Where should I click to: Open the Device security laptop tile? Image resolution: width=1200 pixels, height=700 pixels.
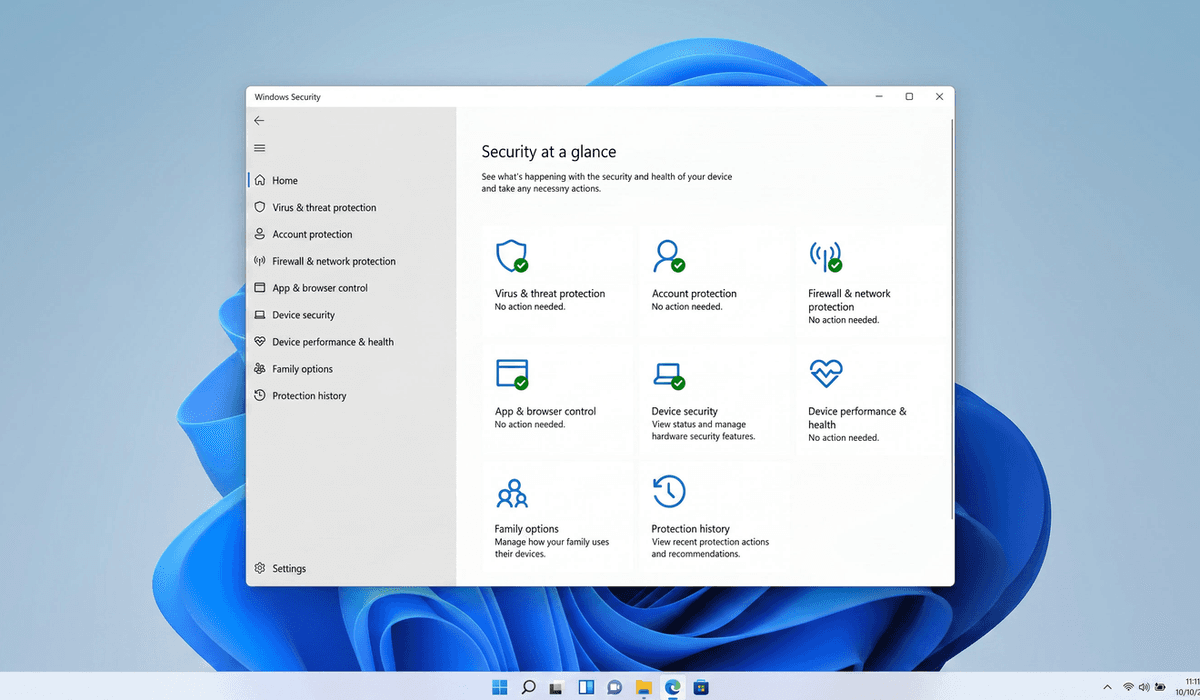point(714,399)
